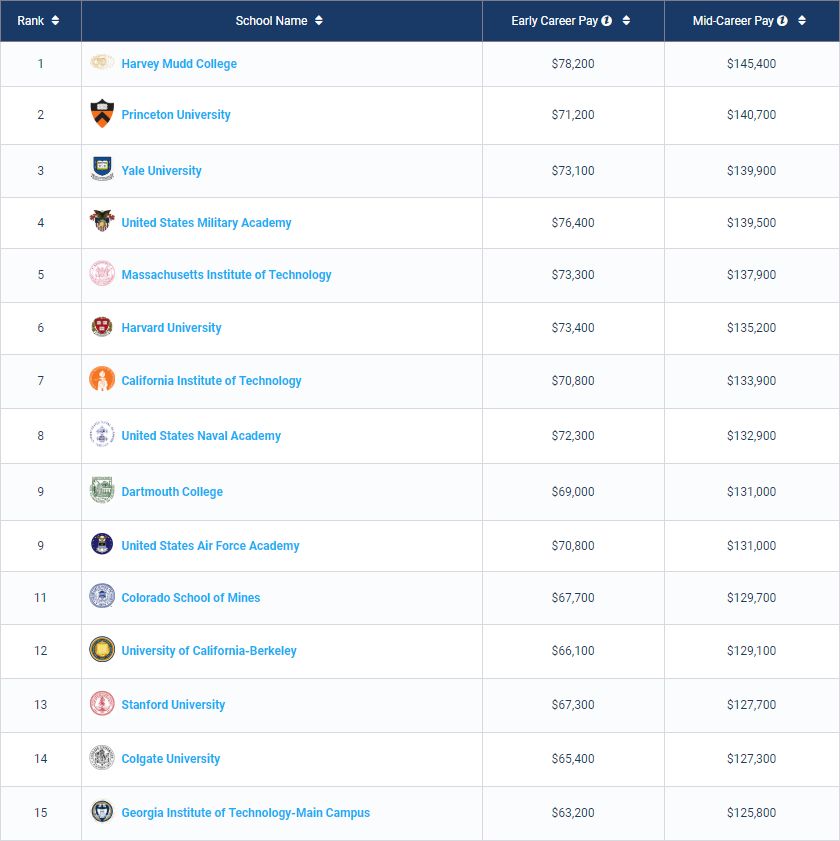Open United States Naval Academy link
The width and height of the screenshot is (840, 841).
tap(201, 436)
